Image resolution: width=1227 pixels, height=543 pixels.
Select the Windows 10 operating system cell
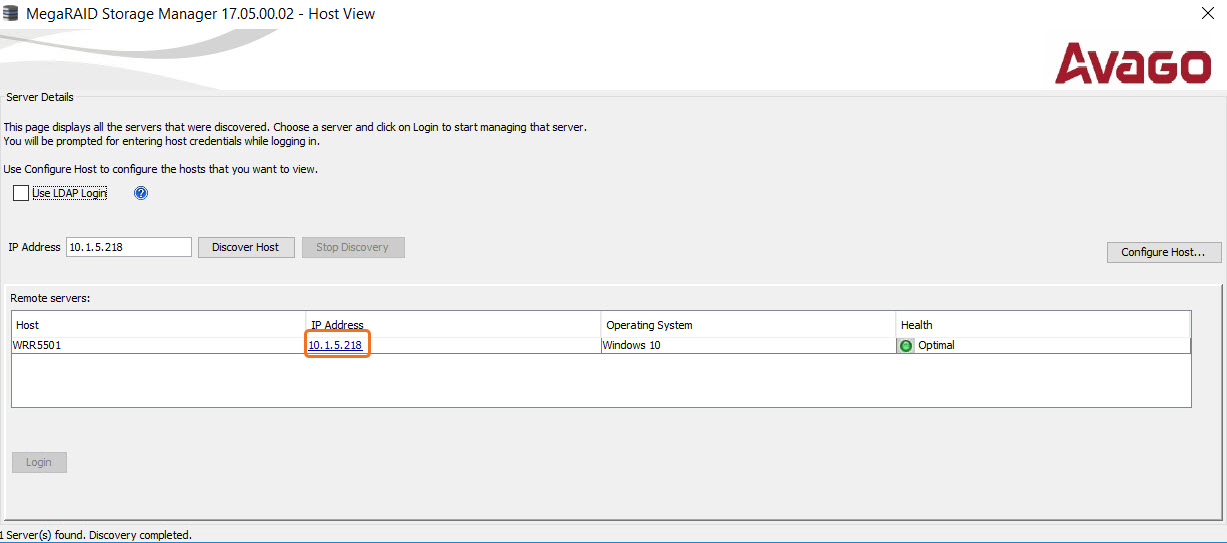tap(748, 345)
